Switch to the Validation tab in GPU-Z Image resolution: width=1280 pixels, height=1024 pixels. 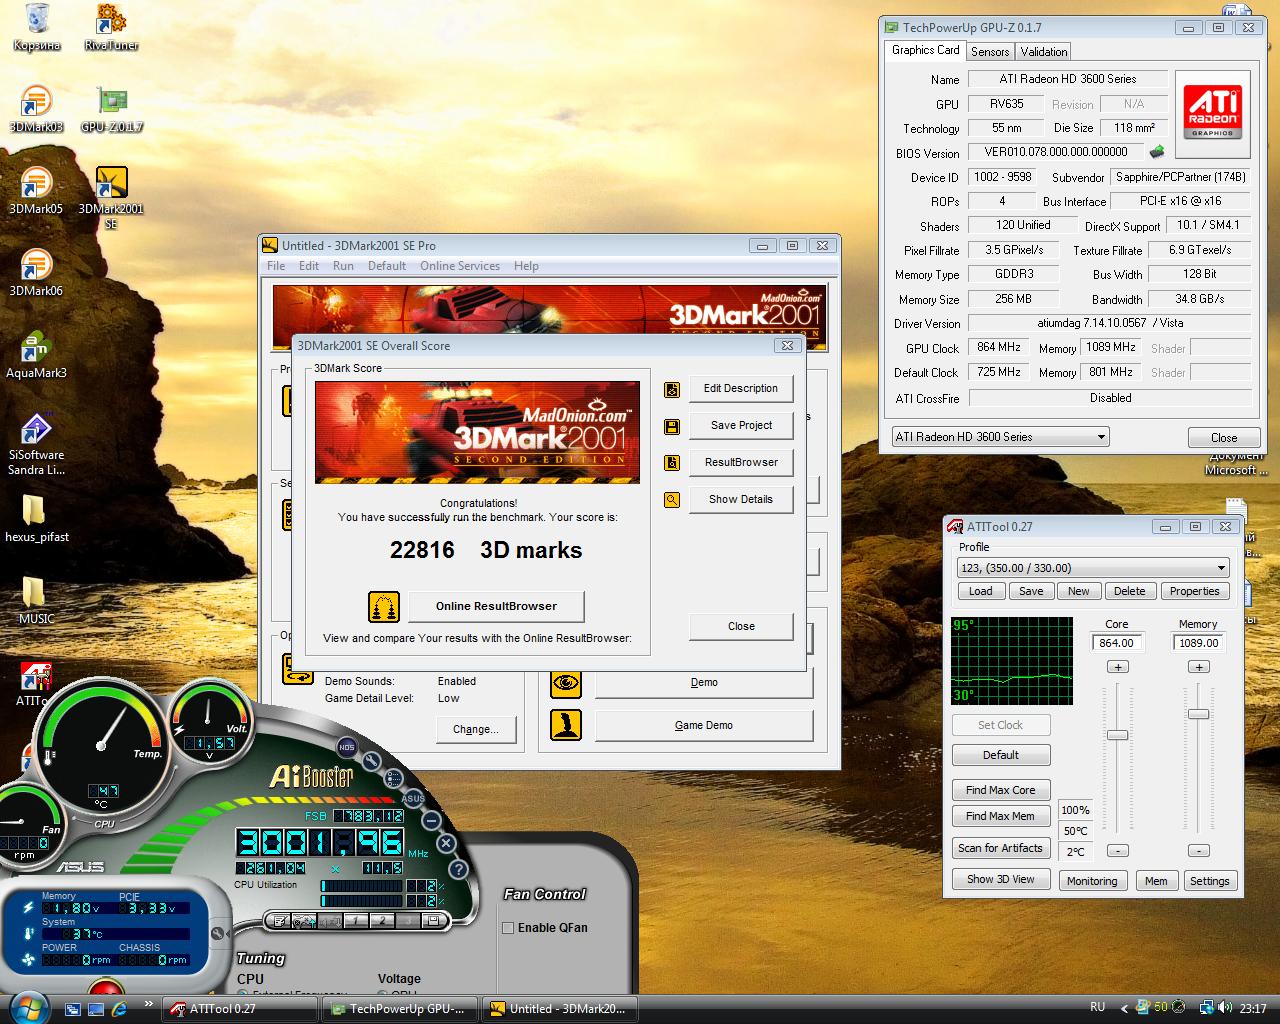point(1044,52)
